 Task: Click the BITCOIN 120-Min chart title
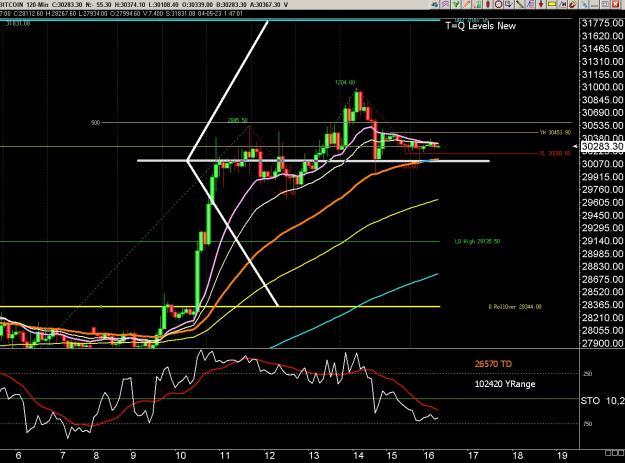click(x=24, y=5)
